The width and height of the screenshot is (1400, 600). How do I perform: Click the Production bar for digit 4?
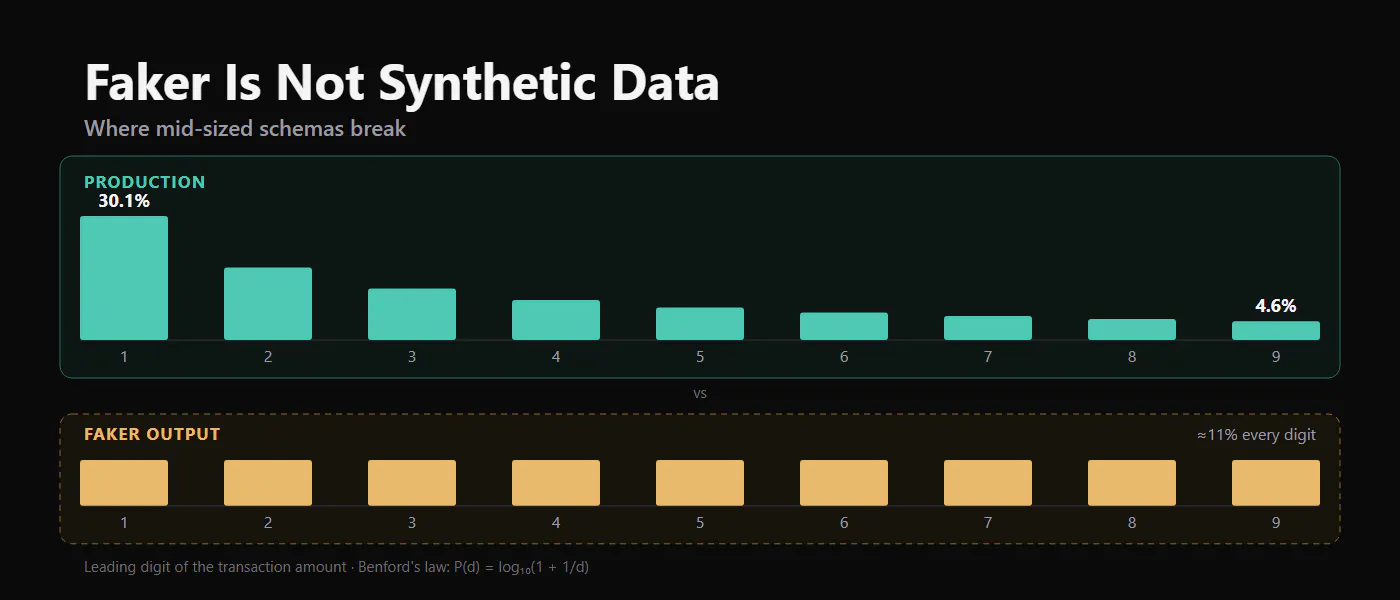(556, 320)
